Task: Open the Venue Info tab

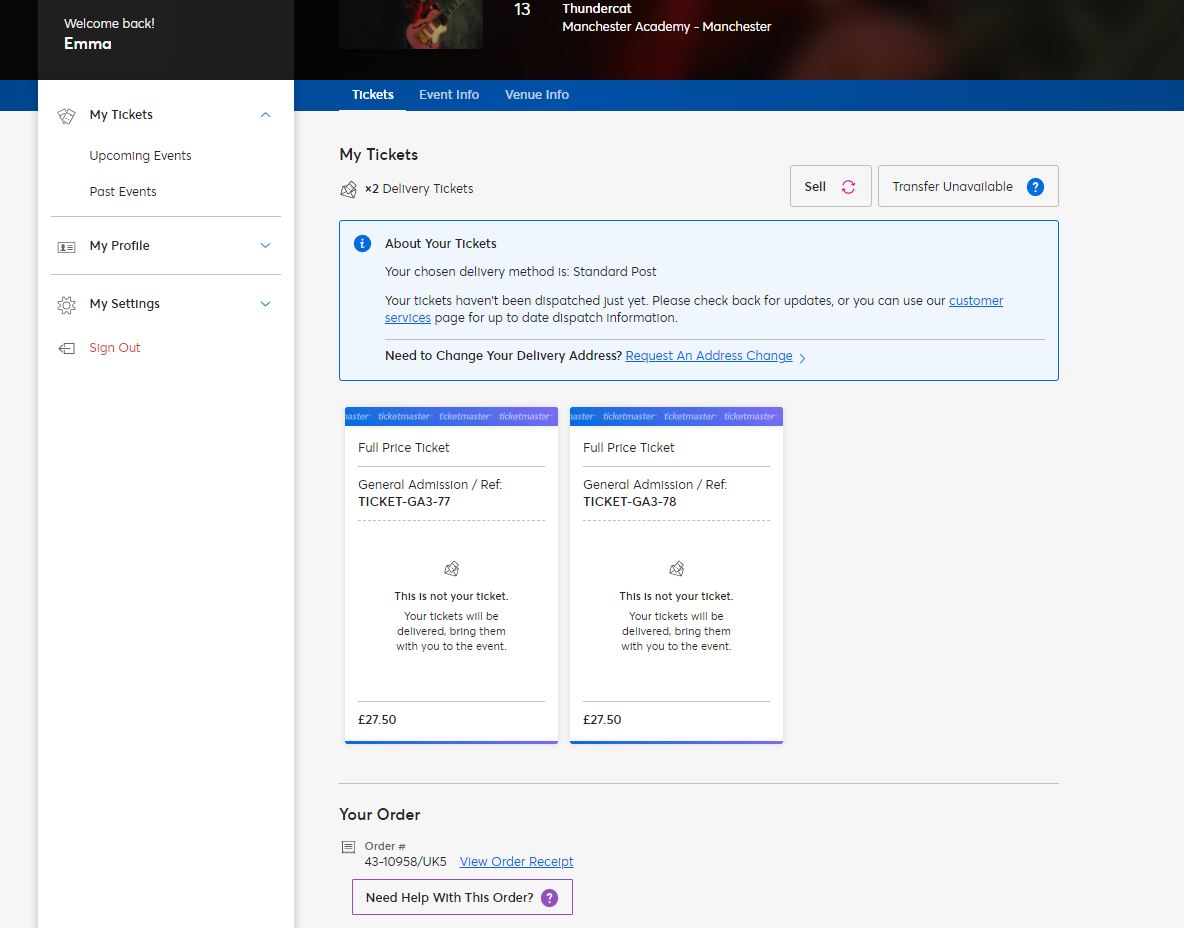Action: [537, 95]
